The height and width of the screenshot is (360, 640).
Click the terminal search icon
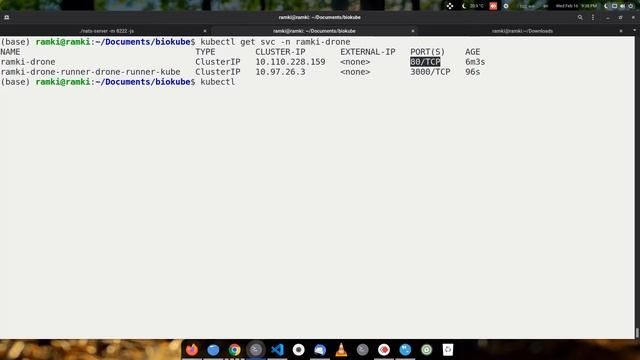(580, 18)
